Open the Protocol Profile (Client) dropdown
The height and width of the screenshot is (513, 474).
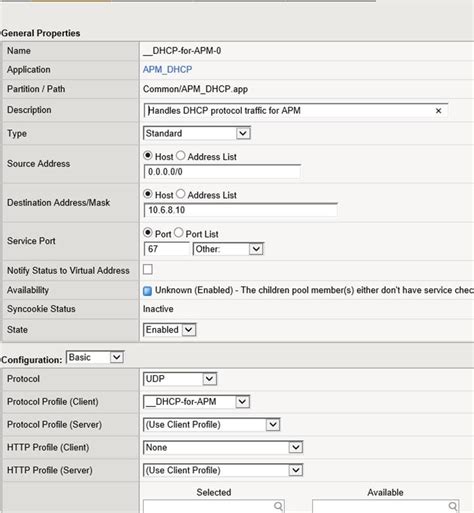(196, 402)
